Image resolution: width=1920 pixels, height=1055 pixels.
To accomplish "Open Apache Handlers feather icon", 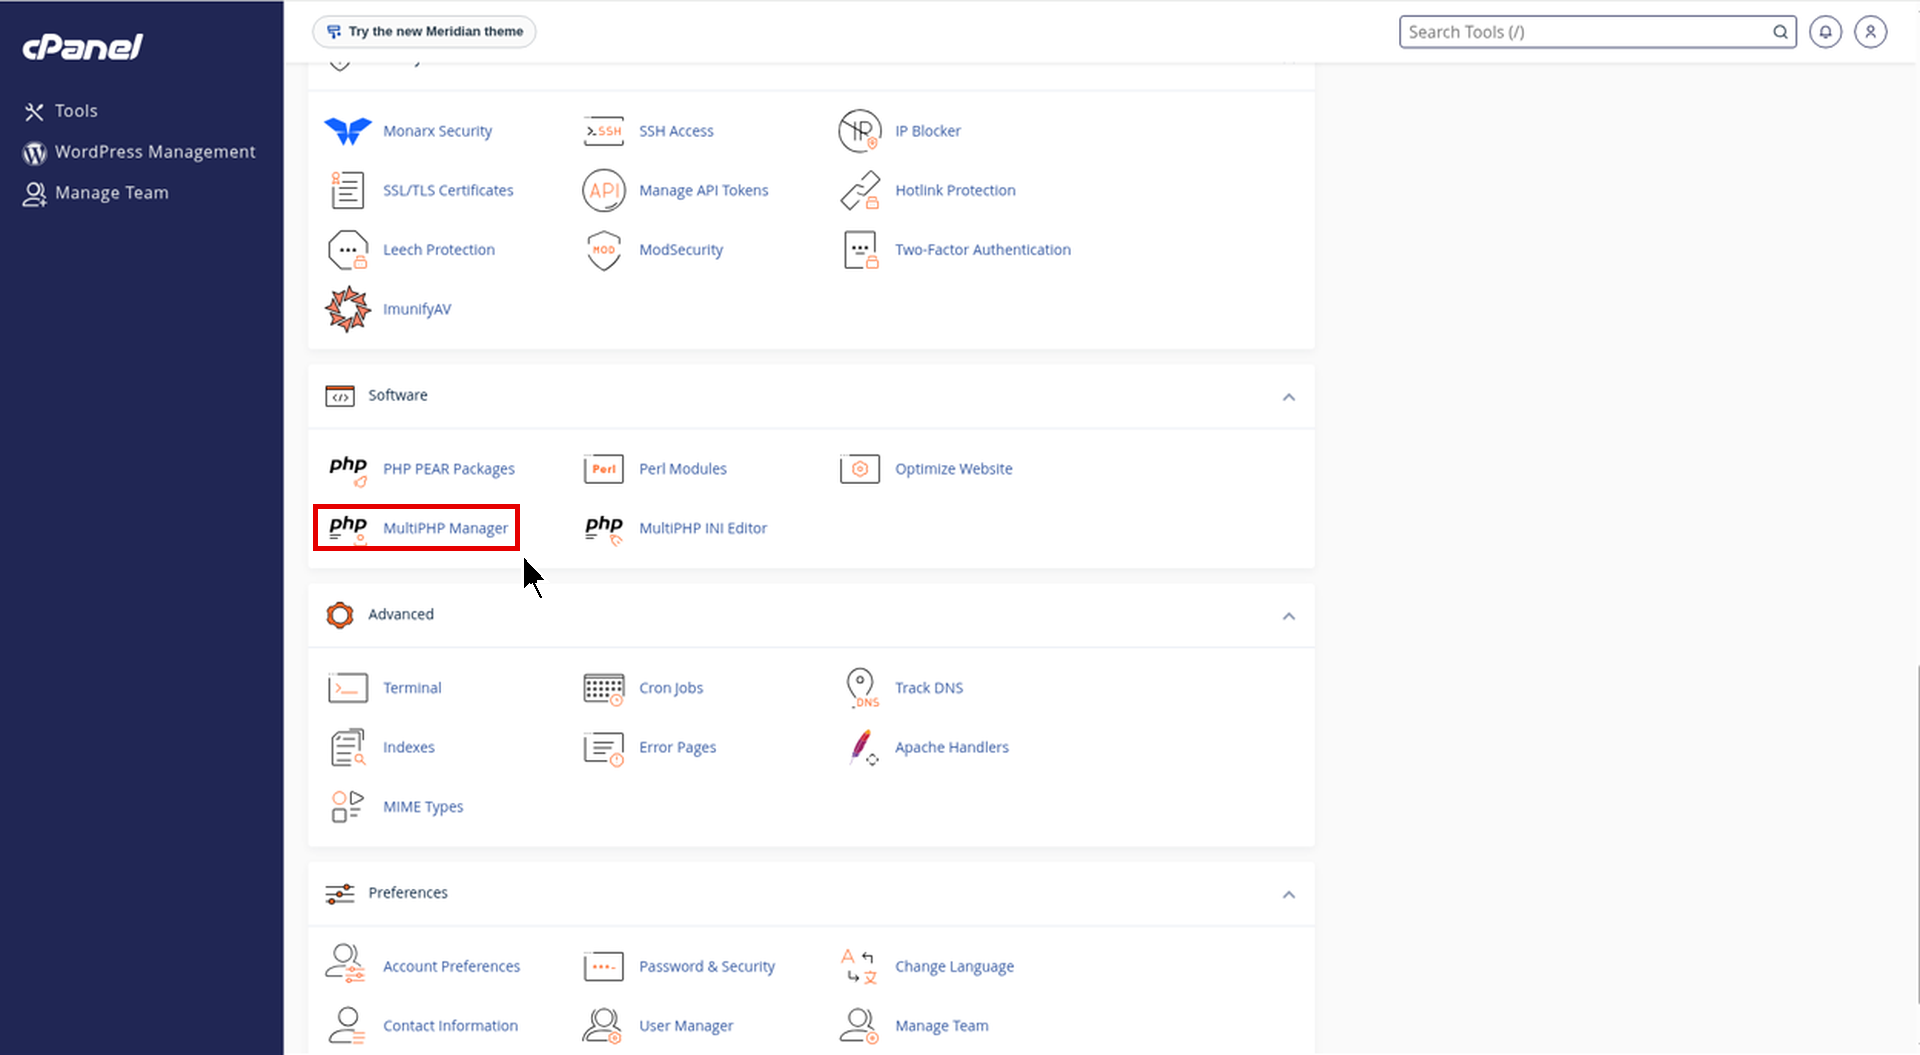I will click(x=863, y=747).
